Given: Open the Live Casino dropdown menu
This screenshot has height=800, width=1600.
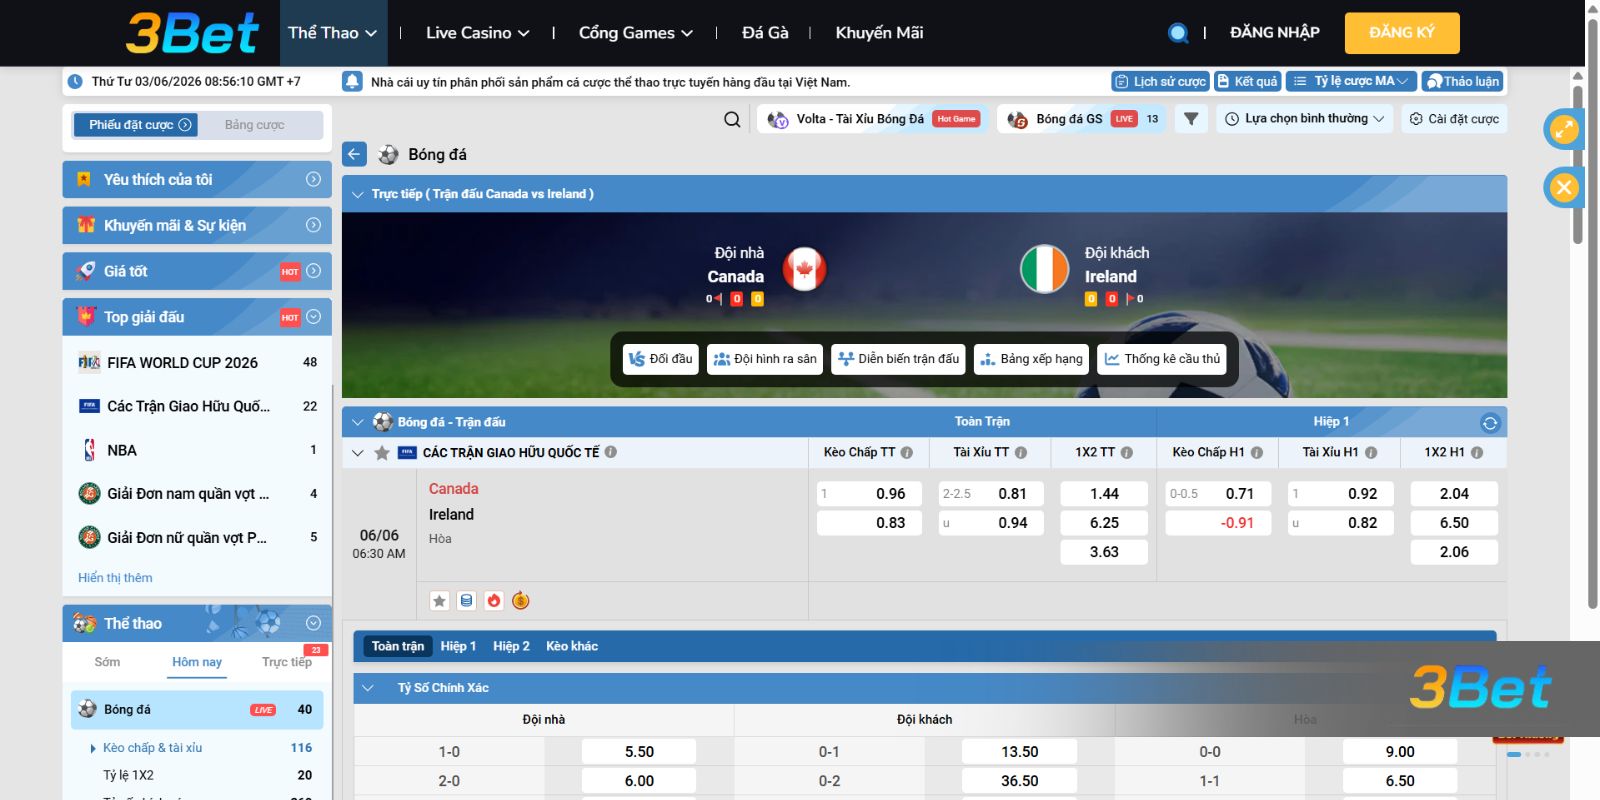Looking at the screenshot, I should click(x=478, y=33).
